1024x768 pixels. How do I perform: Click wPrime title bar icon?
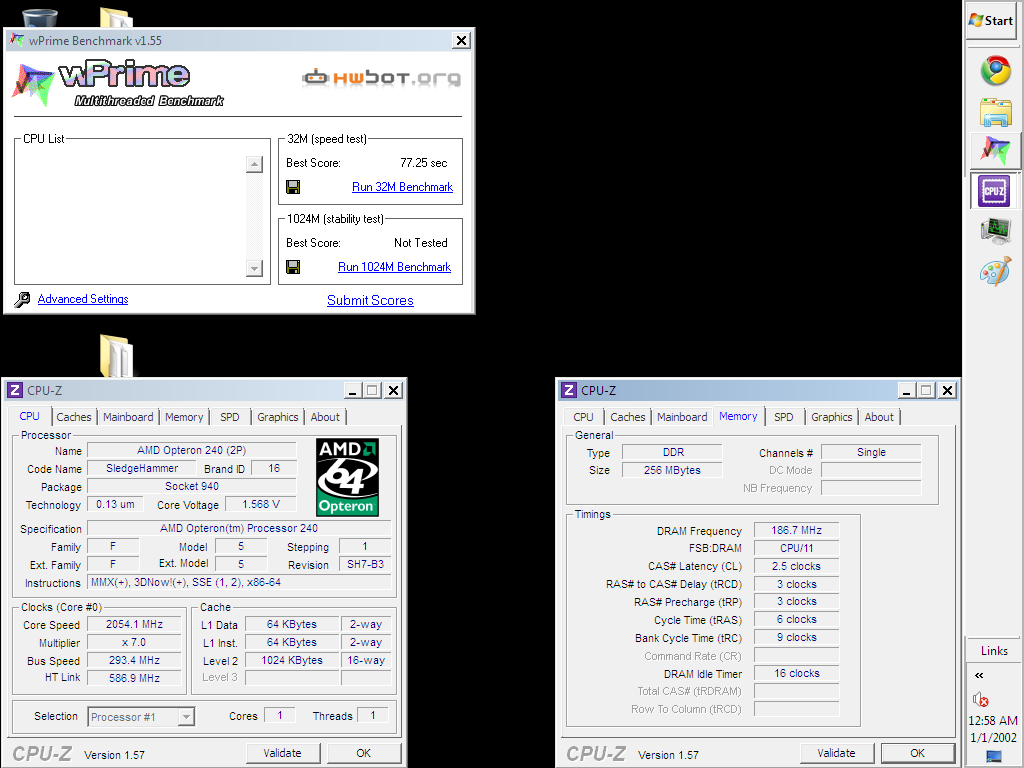[x=17, y=40]
